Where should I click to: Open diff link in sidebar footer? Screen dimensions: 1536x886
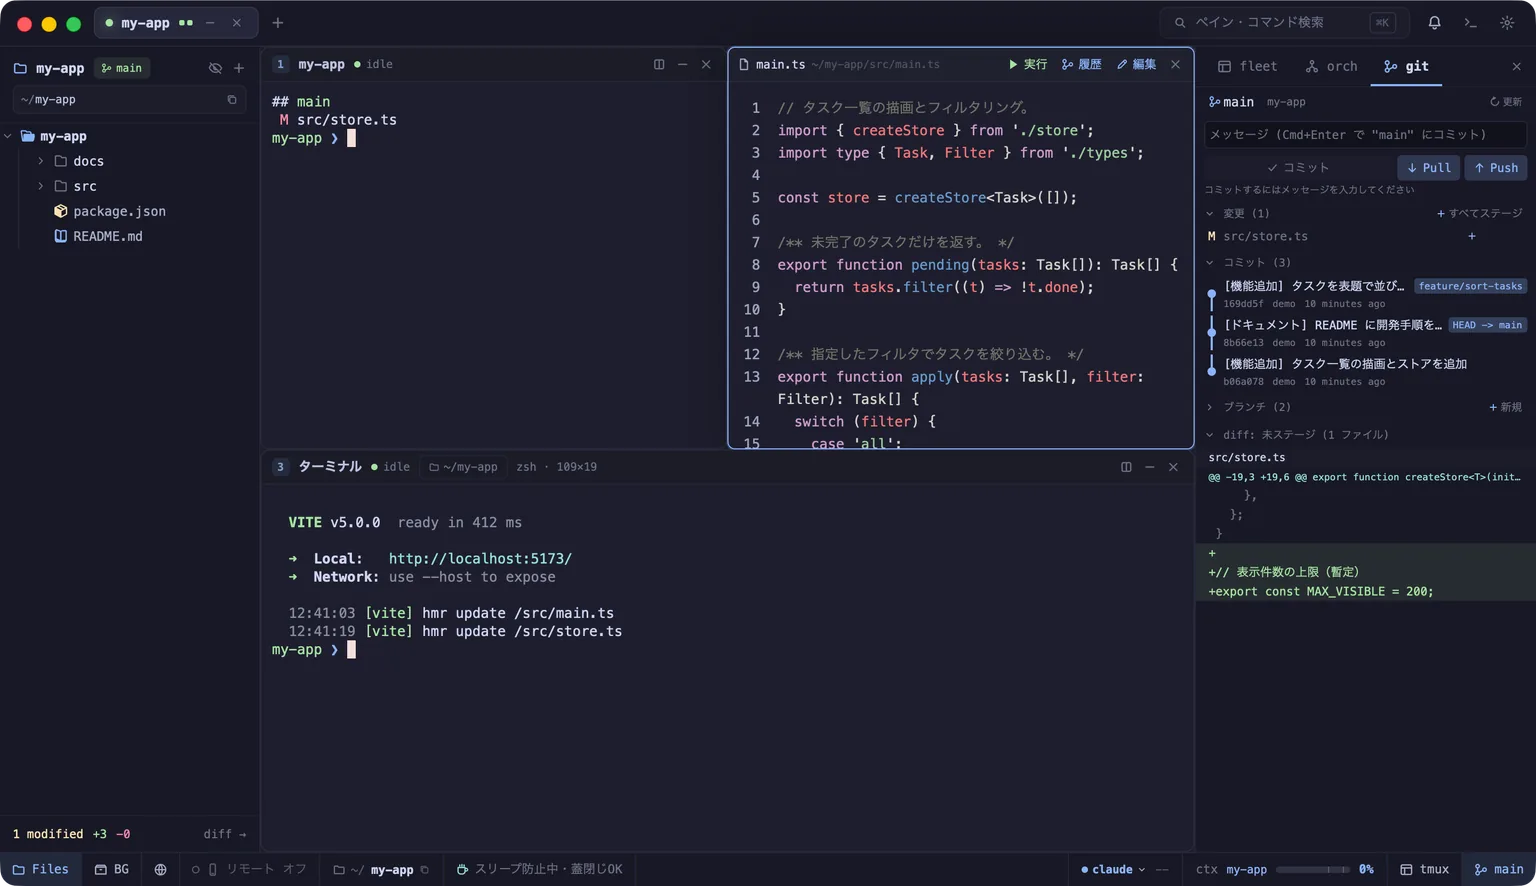pyautogui.click(x=224, y=834)
